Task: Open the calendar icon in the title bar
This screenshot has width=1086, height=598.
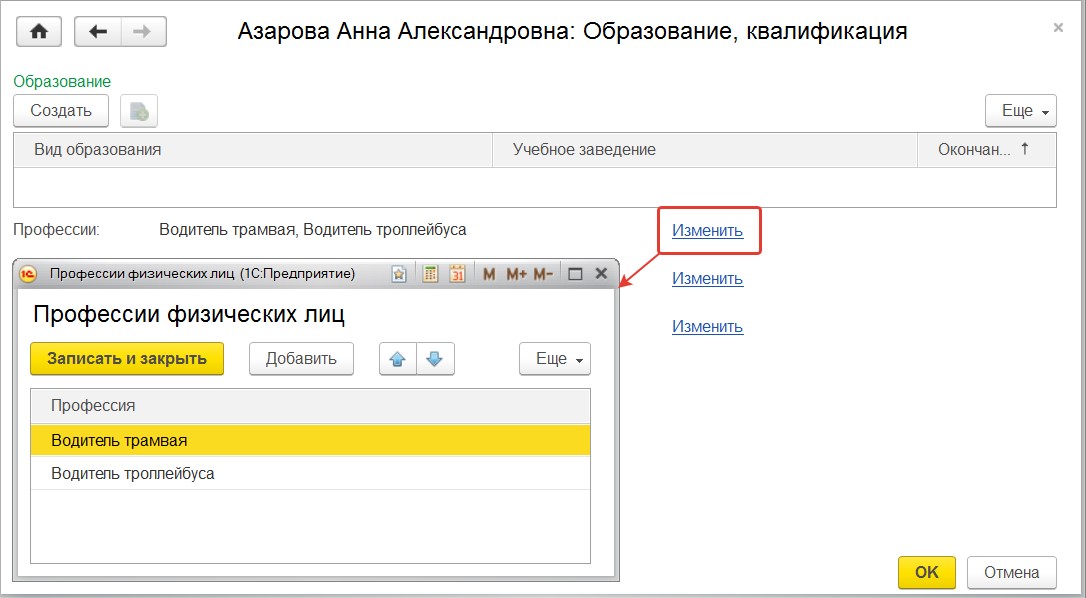Action: tap(457, 274)
